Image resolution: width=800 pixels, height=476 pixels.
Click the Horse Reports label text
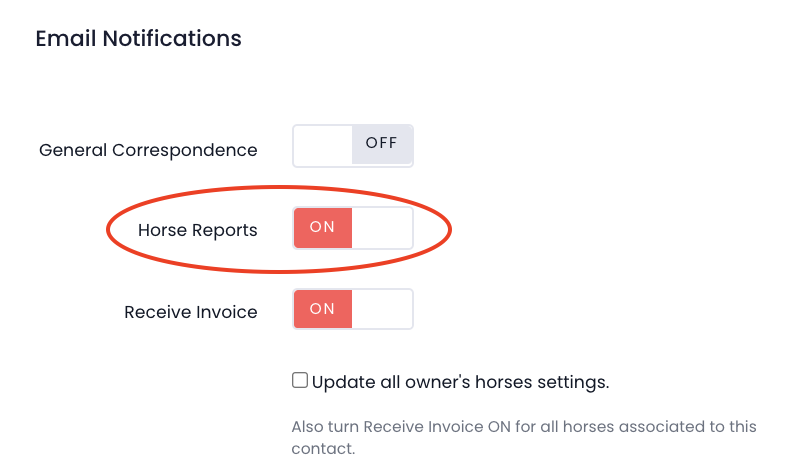pyautogui.click(x=197, y=230)
